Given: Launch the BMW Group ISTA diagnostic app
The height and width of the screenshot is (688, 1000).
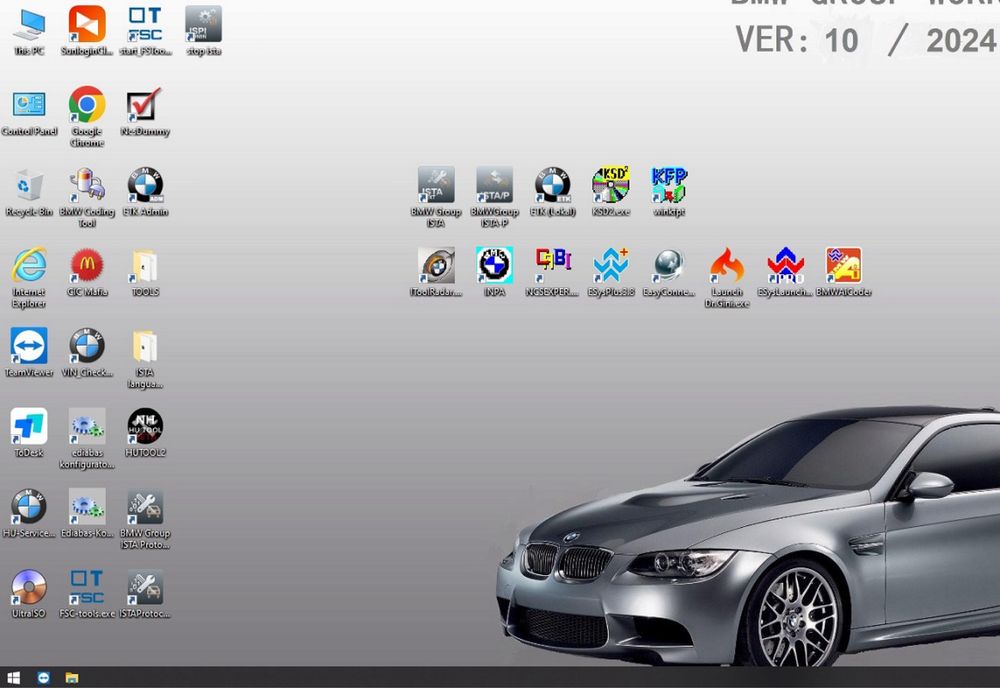Looking at the screenshot, I should pos(436,197).
